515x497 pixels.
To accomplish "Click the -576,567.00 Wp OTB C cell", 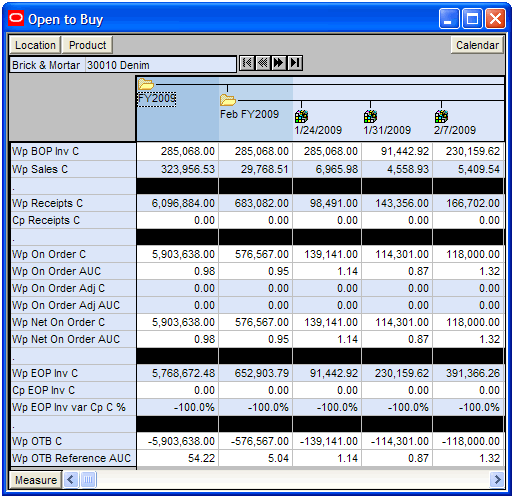I will (x=256, y=441).
